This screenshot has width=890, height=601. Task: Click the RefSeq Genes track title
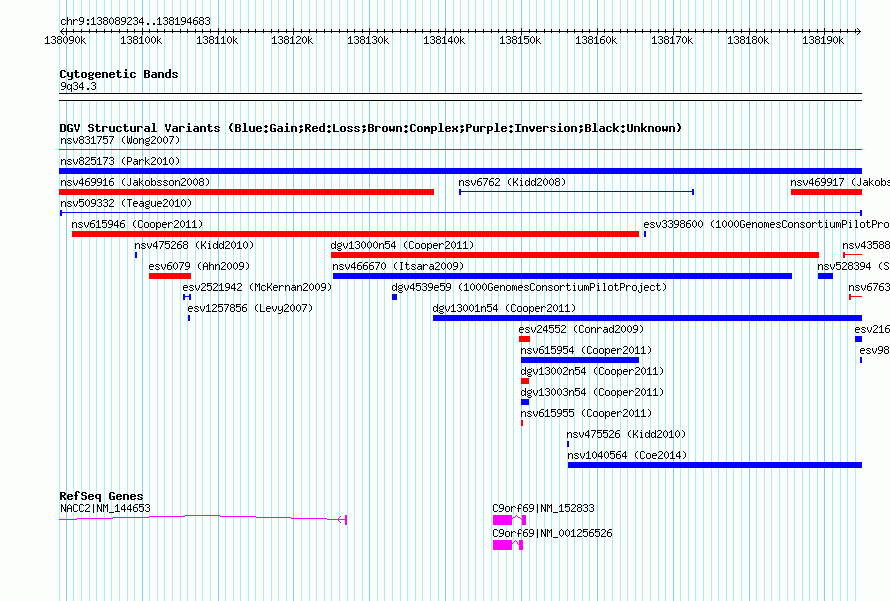(x=101, y=496)
